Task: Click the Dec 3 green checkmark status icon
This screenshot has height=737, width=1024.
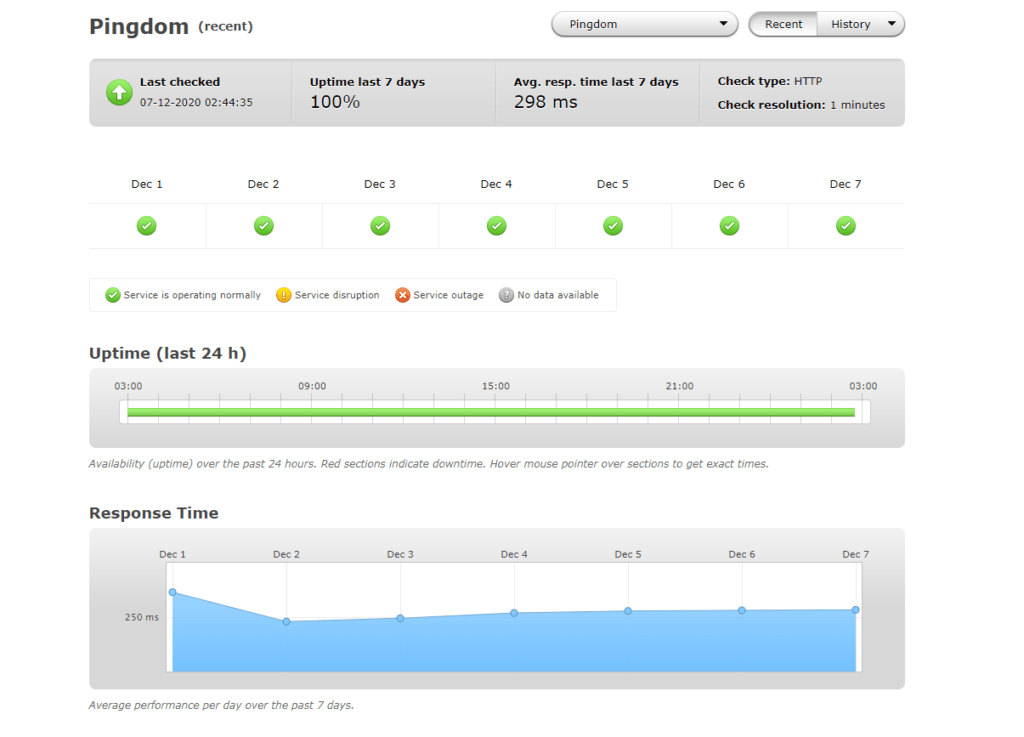Action: click(x=380, y=226)
